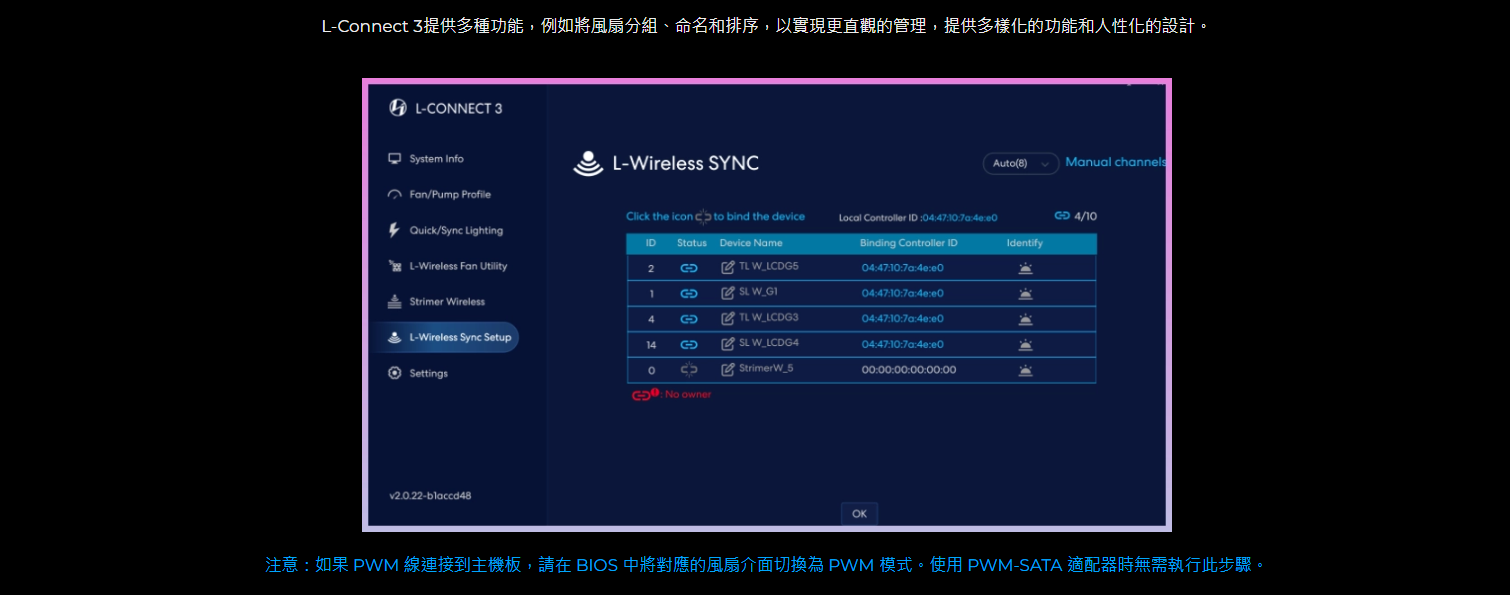Open the L-Wireless Fan Utility
The width and height of the screenshot is (1510, 595).
click(457, 266)
